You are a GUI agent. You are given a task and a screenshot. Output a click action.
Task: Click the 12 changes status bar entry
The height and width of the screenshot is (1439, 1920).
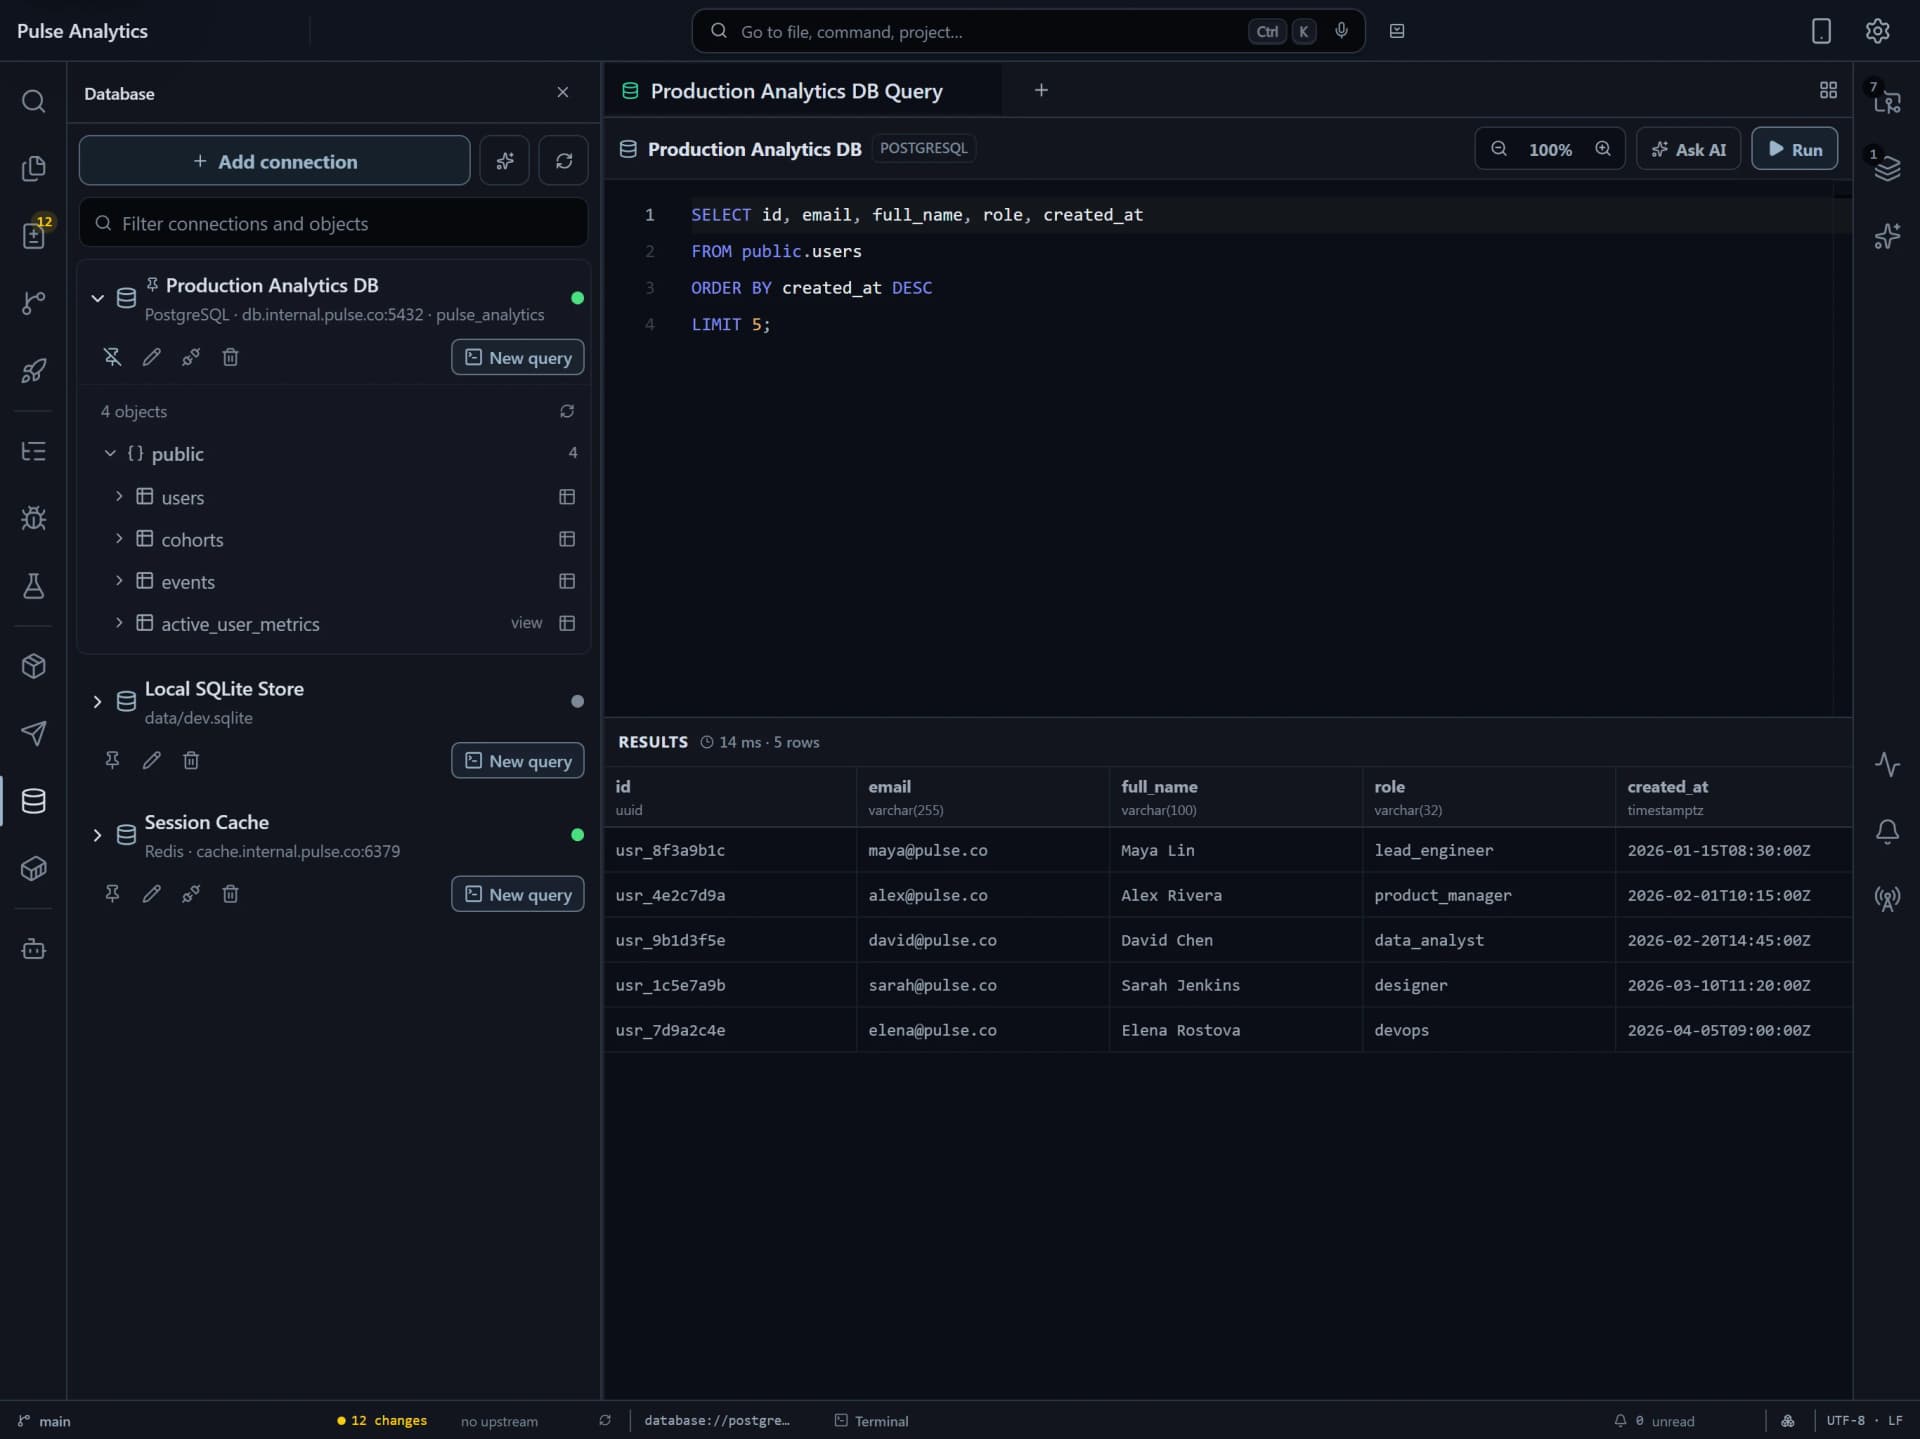382,1421
